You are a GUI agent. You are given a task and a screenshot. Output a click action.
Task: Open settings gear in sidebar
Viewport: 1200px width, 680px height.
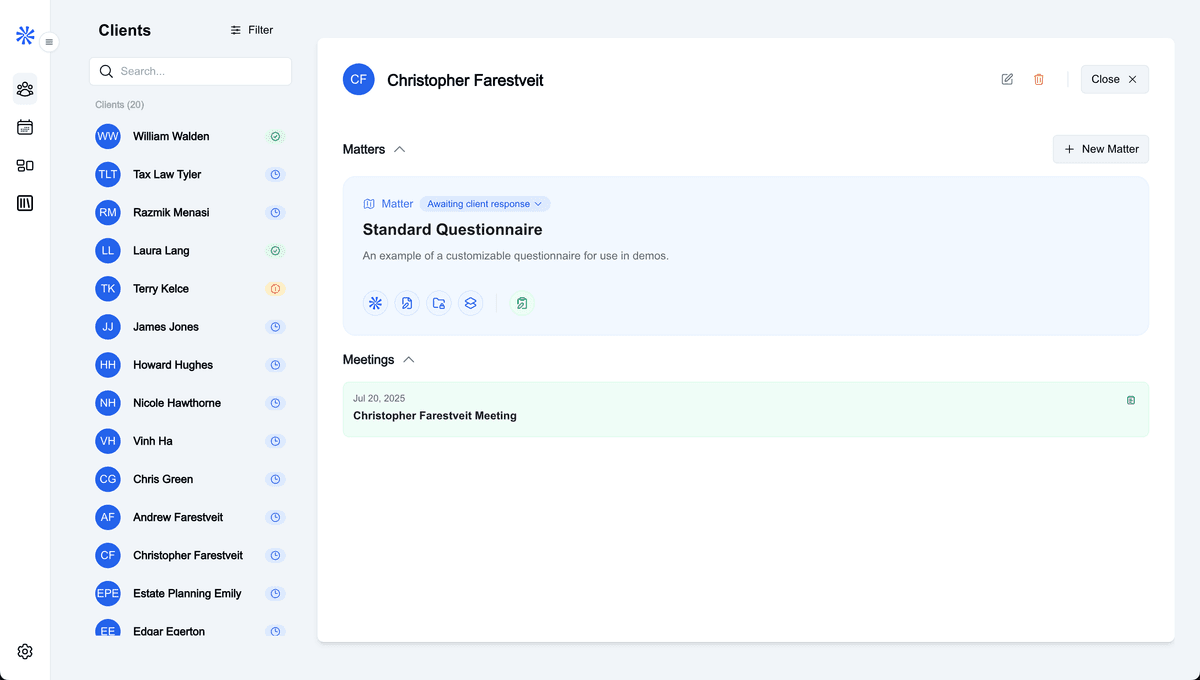point(25,651)
